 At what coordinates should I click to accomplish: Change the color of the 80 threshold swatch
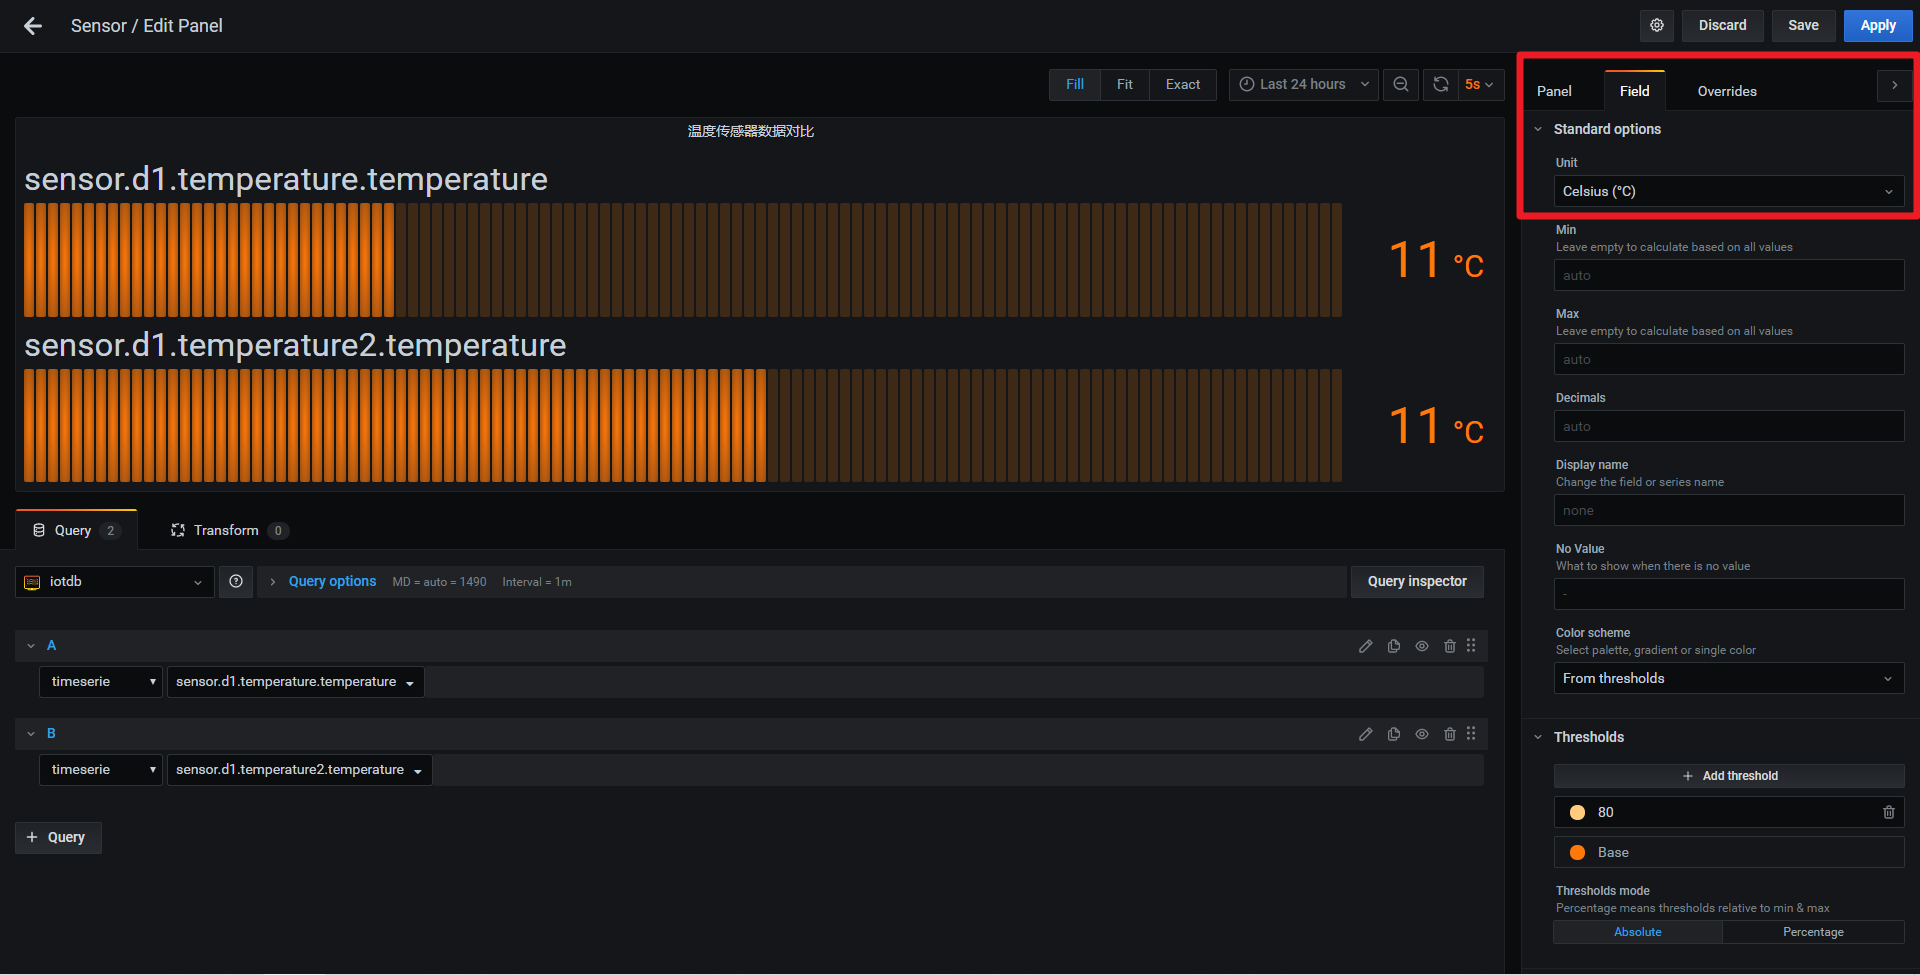pos(1577,812)
